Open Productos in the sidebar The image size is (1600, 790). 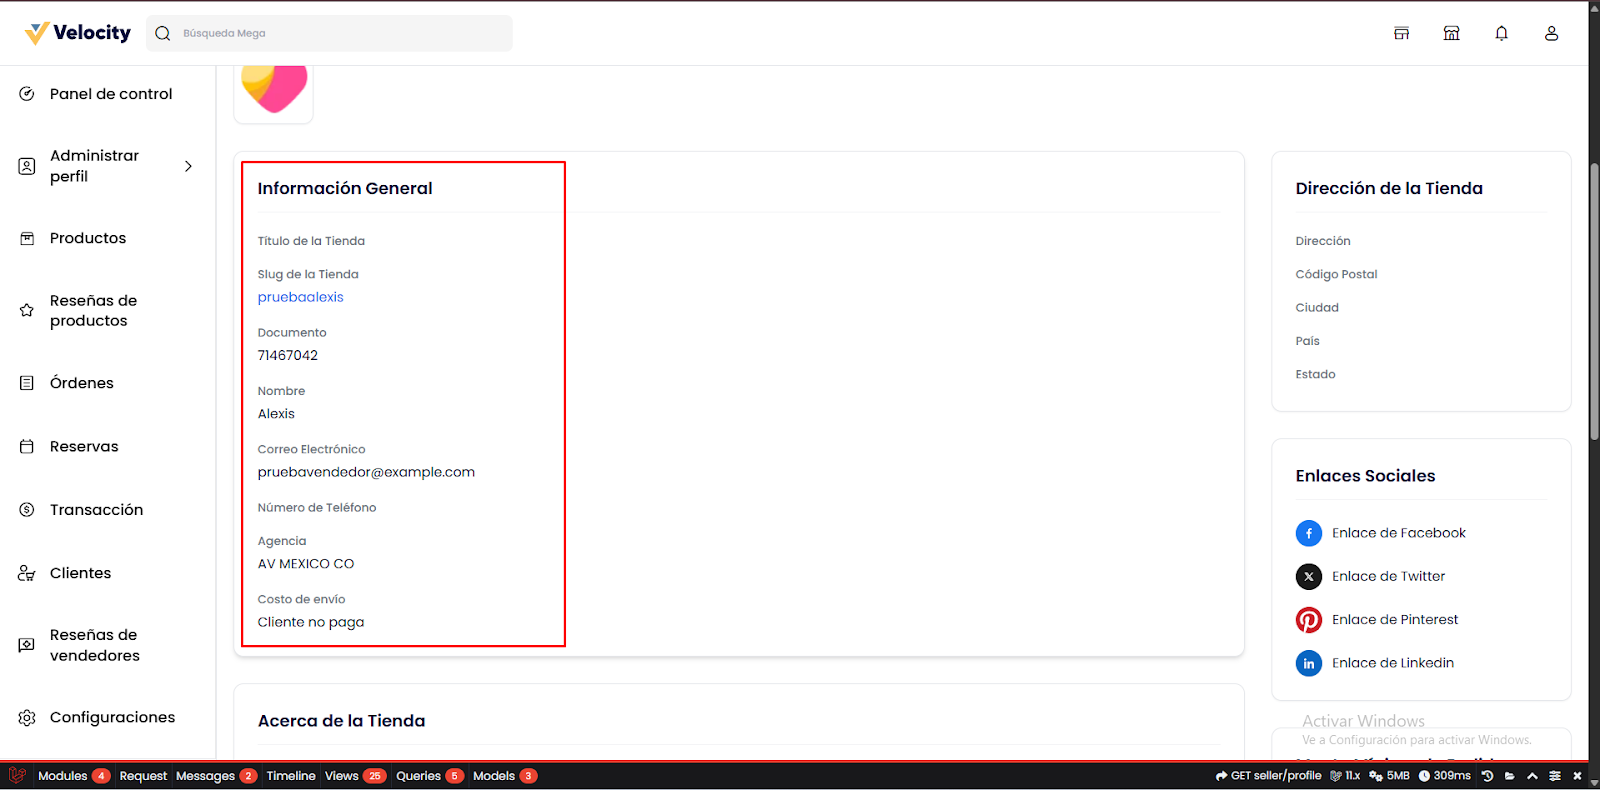88,238
